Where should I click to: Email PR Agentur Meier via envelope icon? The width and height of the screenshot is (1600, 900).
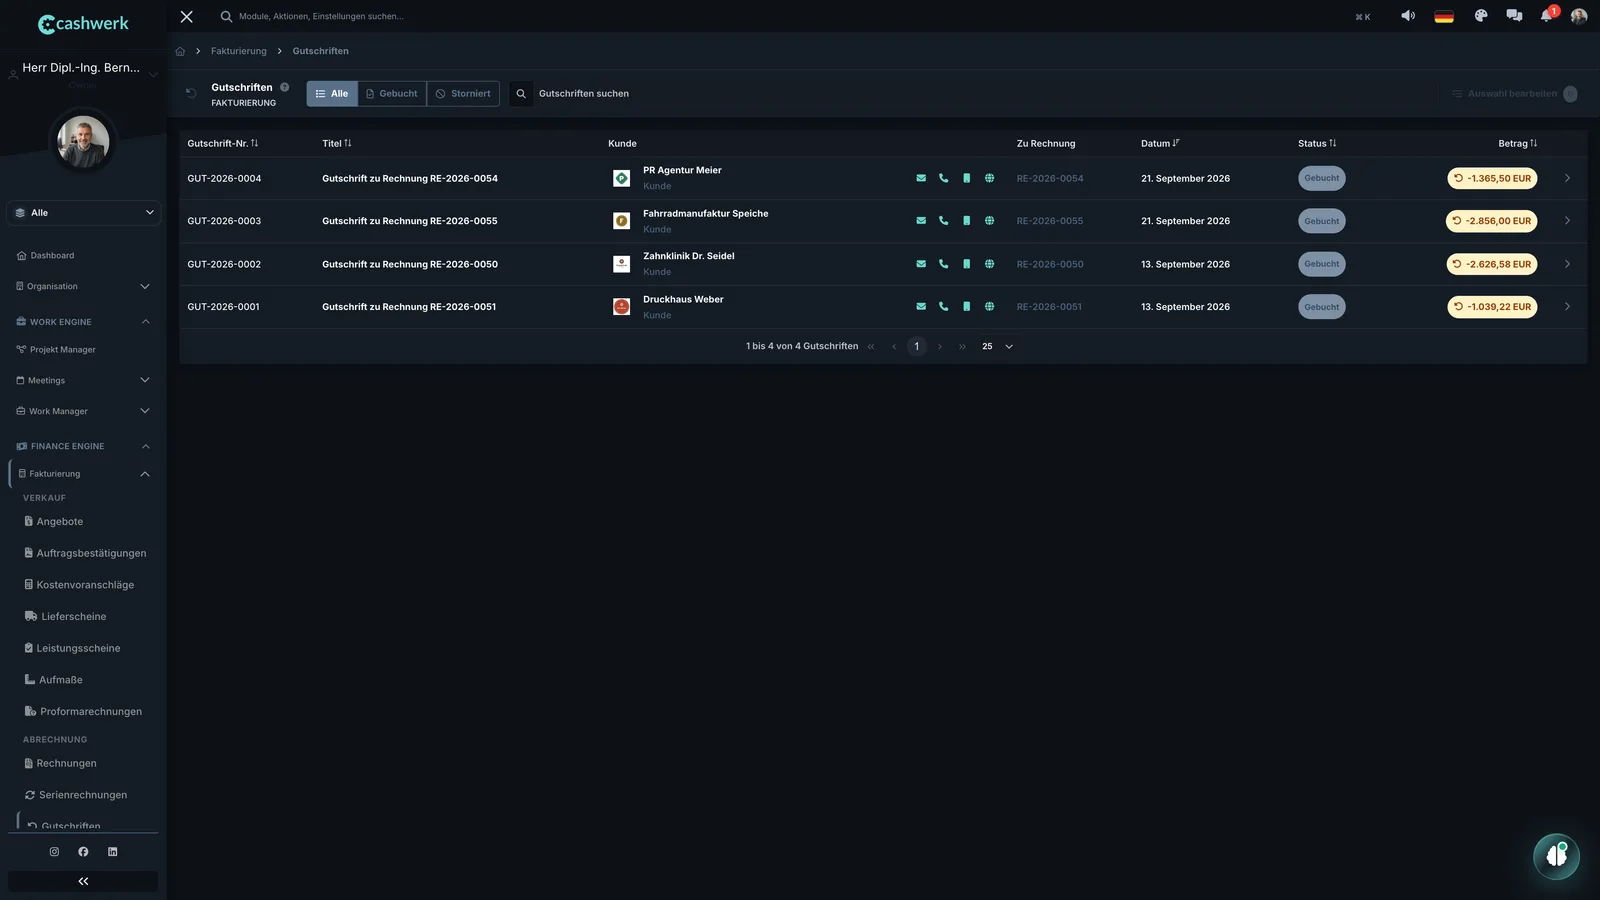tap(921, 178)
